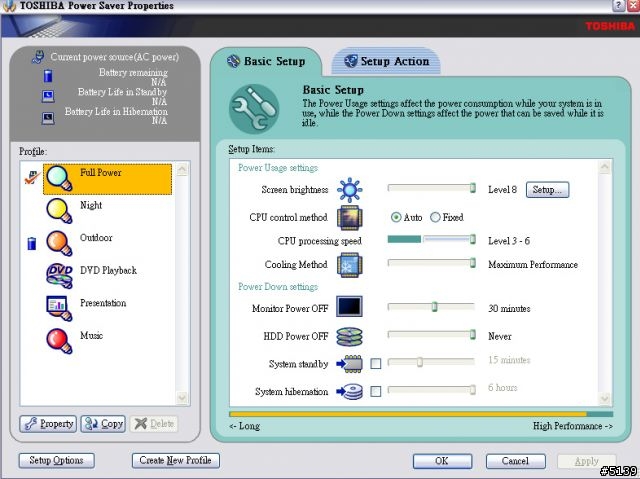
Task: Click the Long to High Performance bar
Action: (421, 414)
